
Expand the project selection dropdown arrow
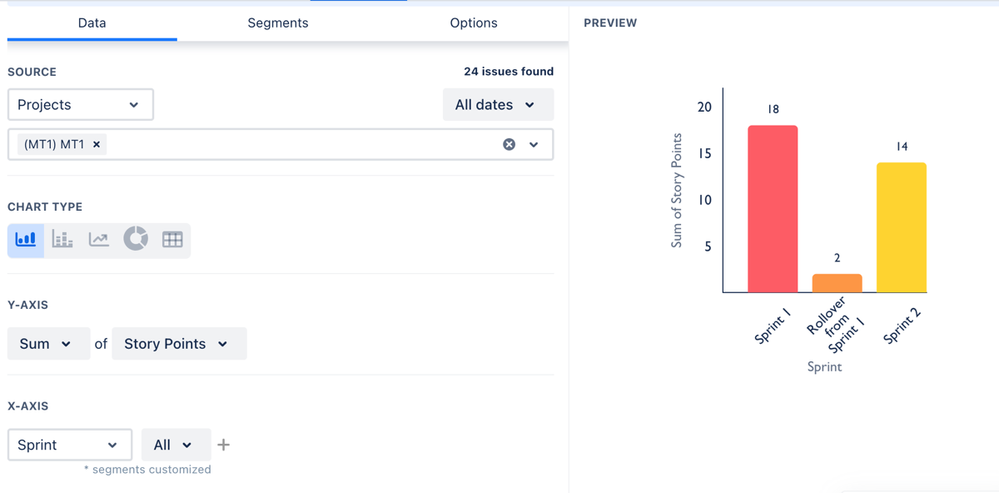[x=534, y=145]
